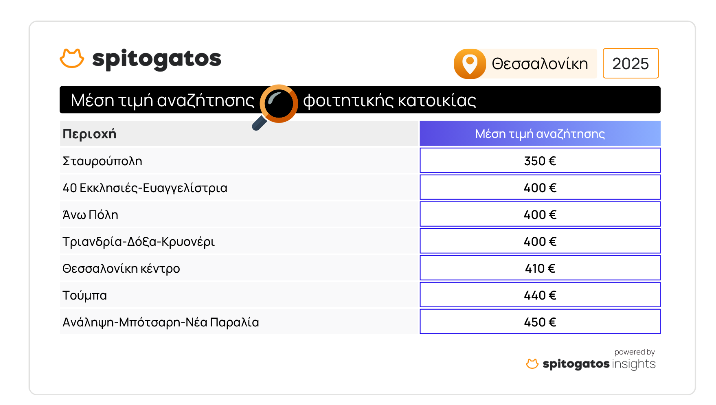Select the 350 € price cell
Screen dimensions: 716x405
pos(540,161)
